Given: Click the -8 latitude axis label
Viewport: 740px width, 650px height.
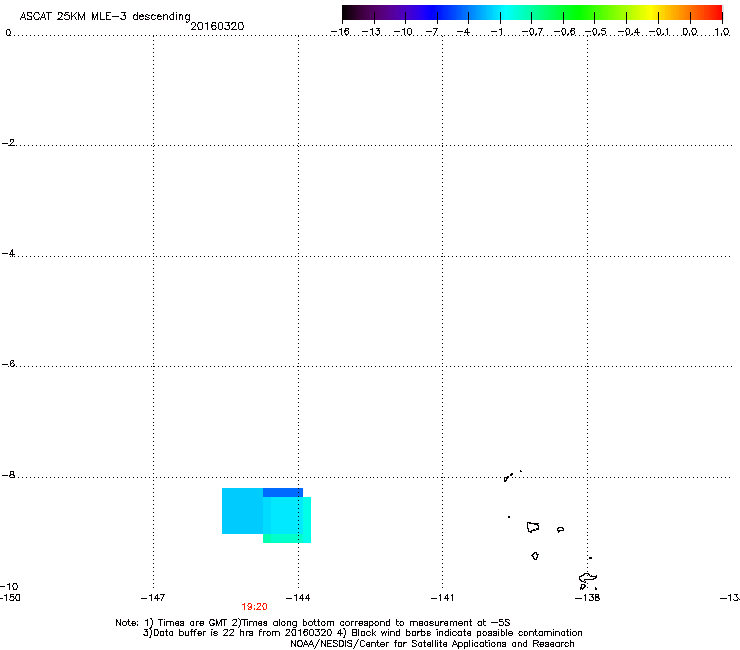Looking at the screenshot, I should tap(8, 475).
